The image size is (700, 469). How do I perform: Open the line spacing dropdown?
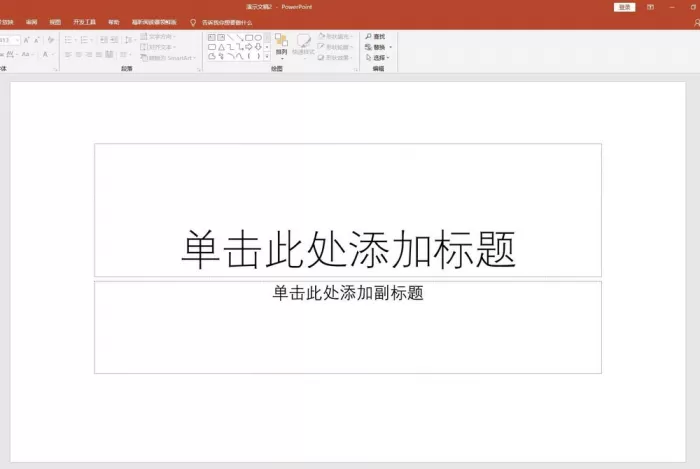(x=130, y=40)
